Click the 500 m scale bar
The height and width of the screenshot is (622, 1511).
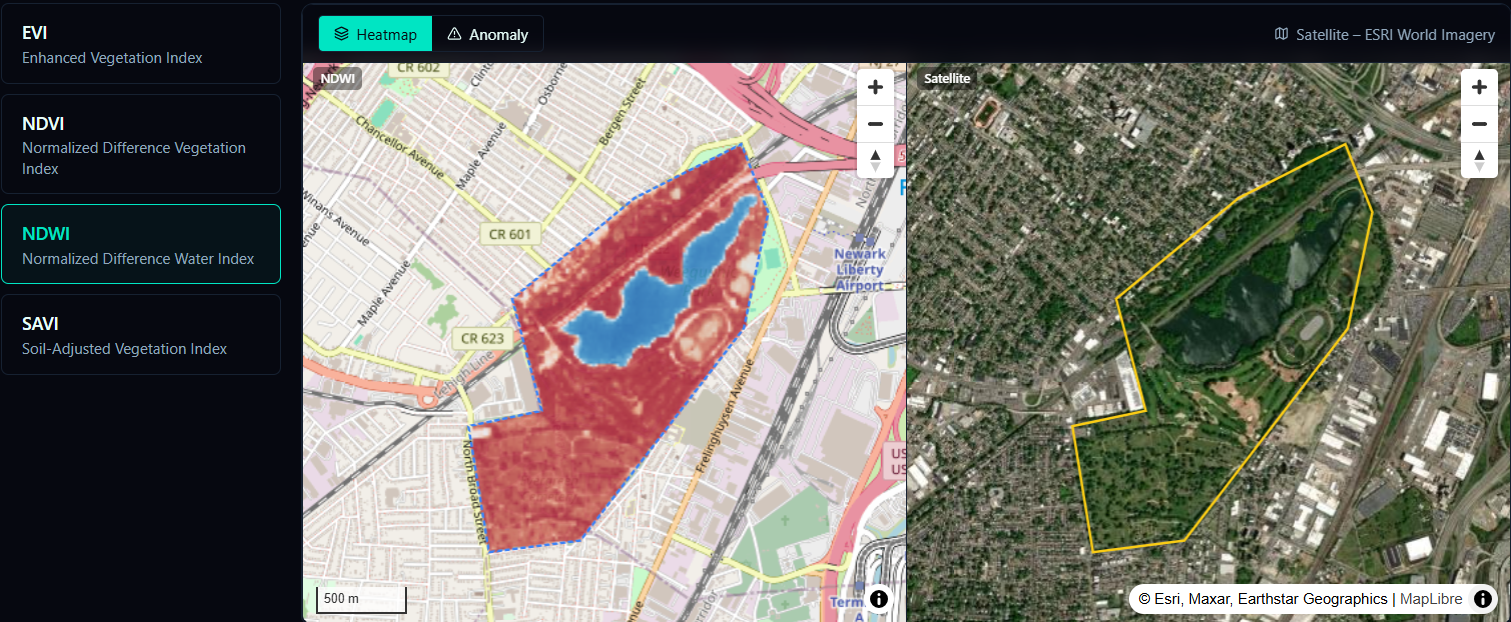click(362, 599)
